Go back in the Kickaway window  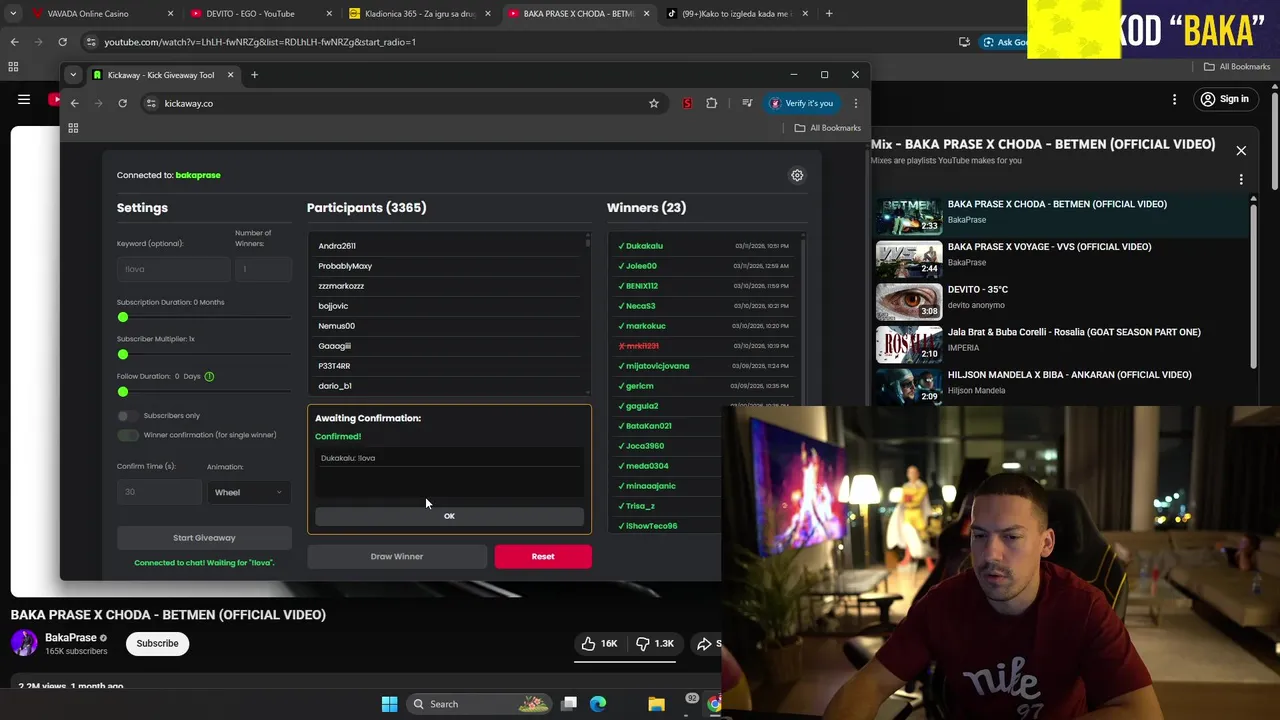(x=74, y=103)
